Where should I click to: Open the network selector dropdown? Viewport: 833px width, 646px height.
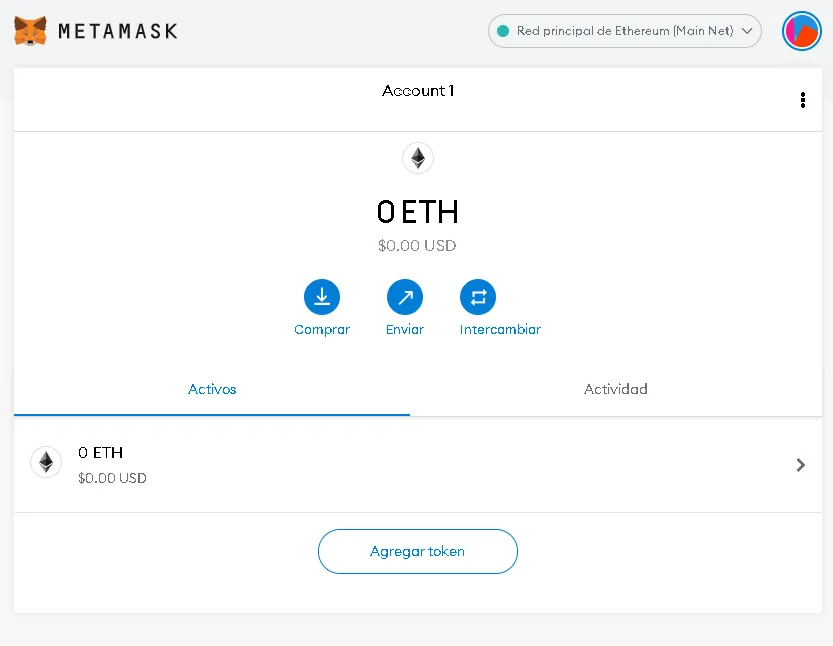625,31
